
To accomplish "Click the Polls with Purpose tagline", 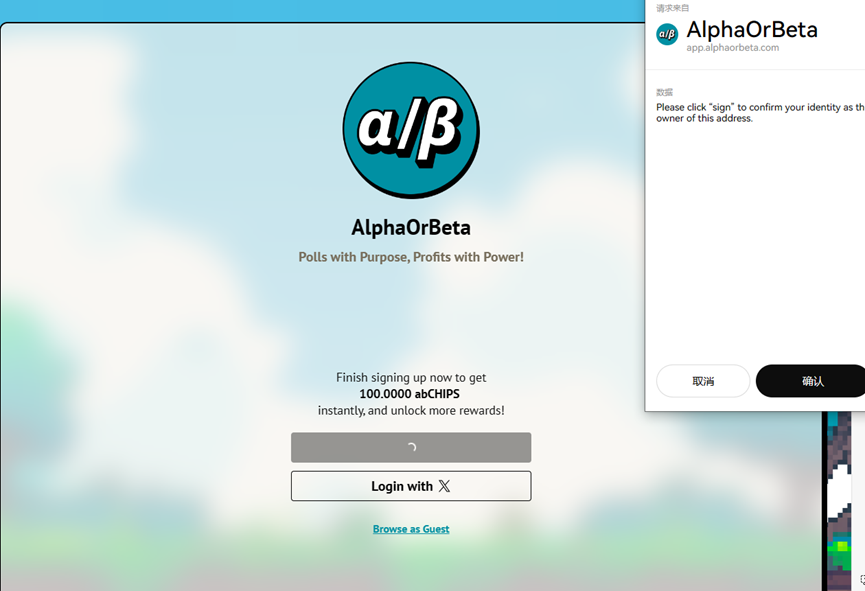I will pyautogui.click(x=411, y=257).
